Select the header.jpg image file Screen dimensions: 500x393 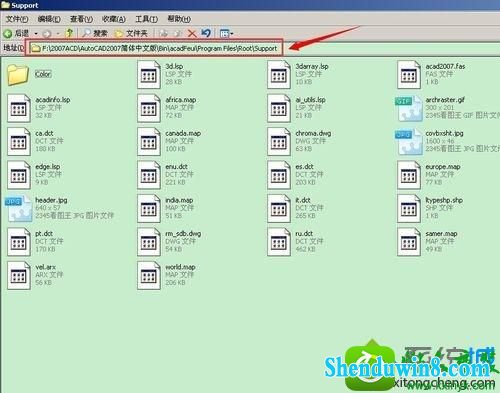[x=59, y=208]
